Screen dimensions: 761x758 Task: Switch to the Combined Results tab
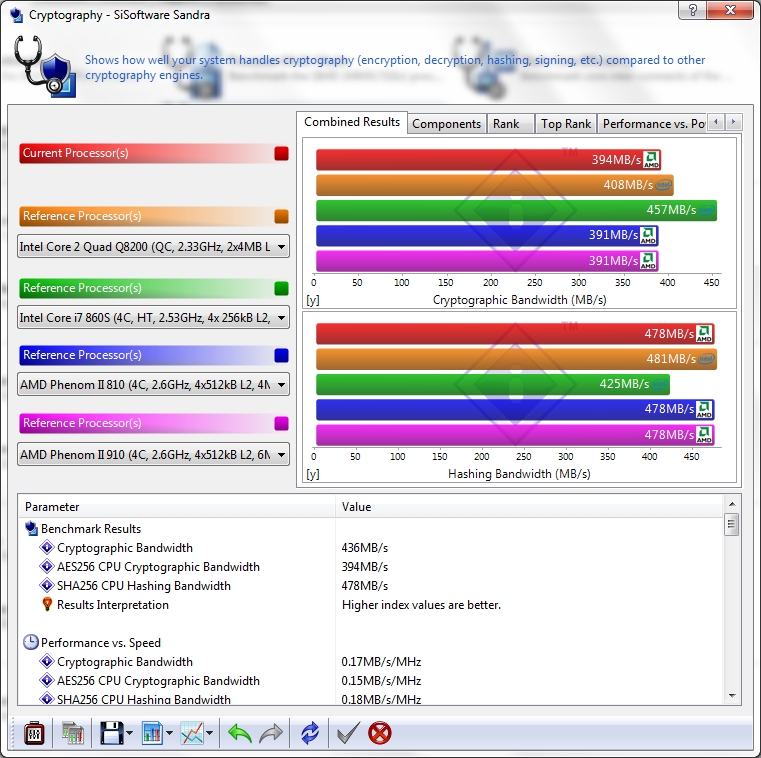click(352, 122)
